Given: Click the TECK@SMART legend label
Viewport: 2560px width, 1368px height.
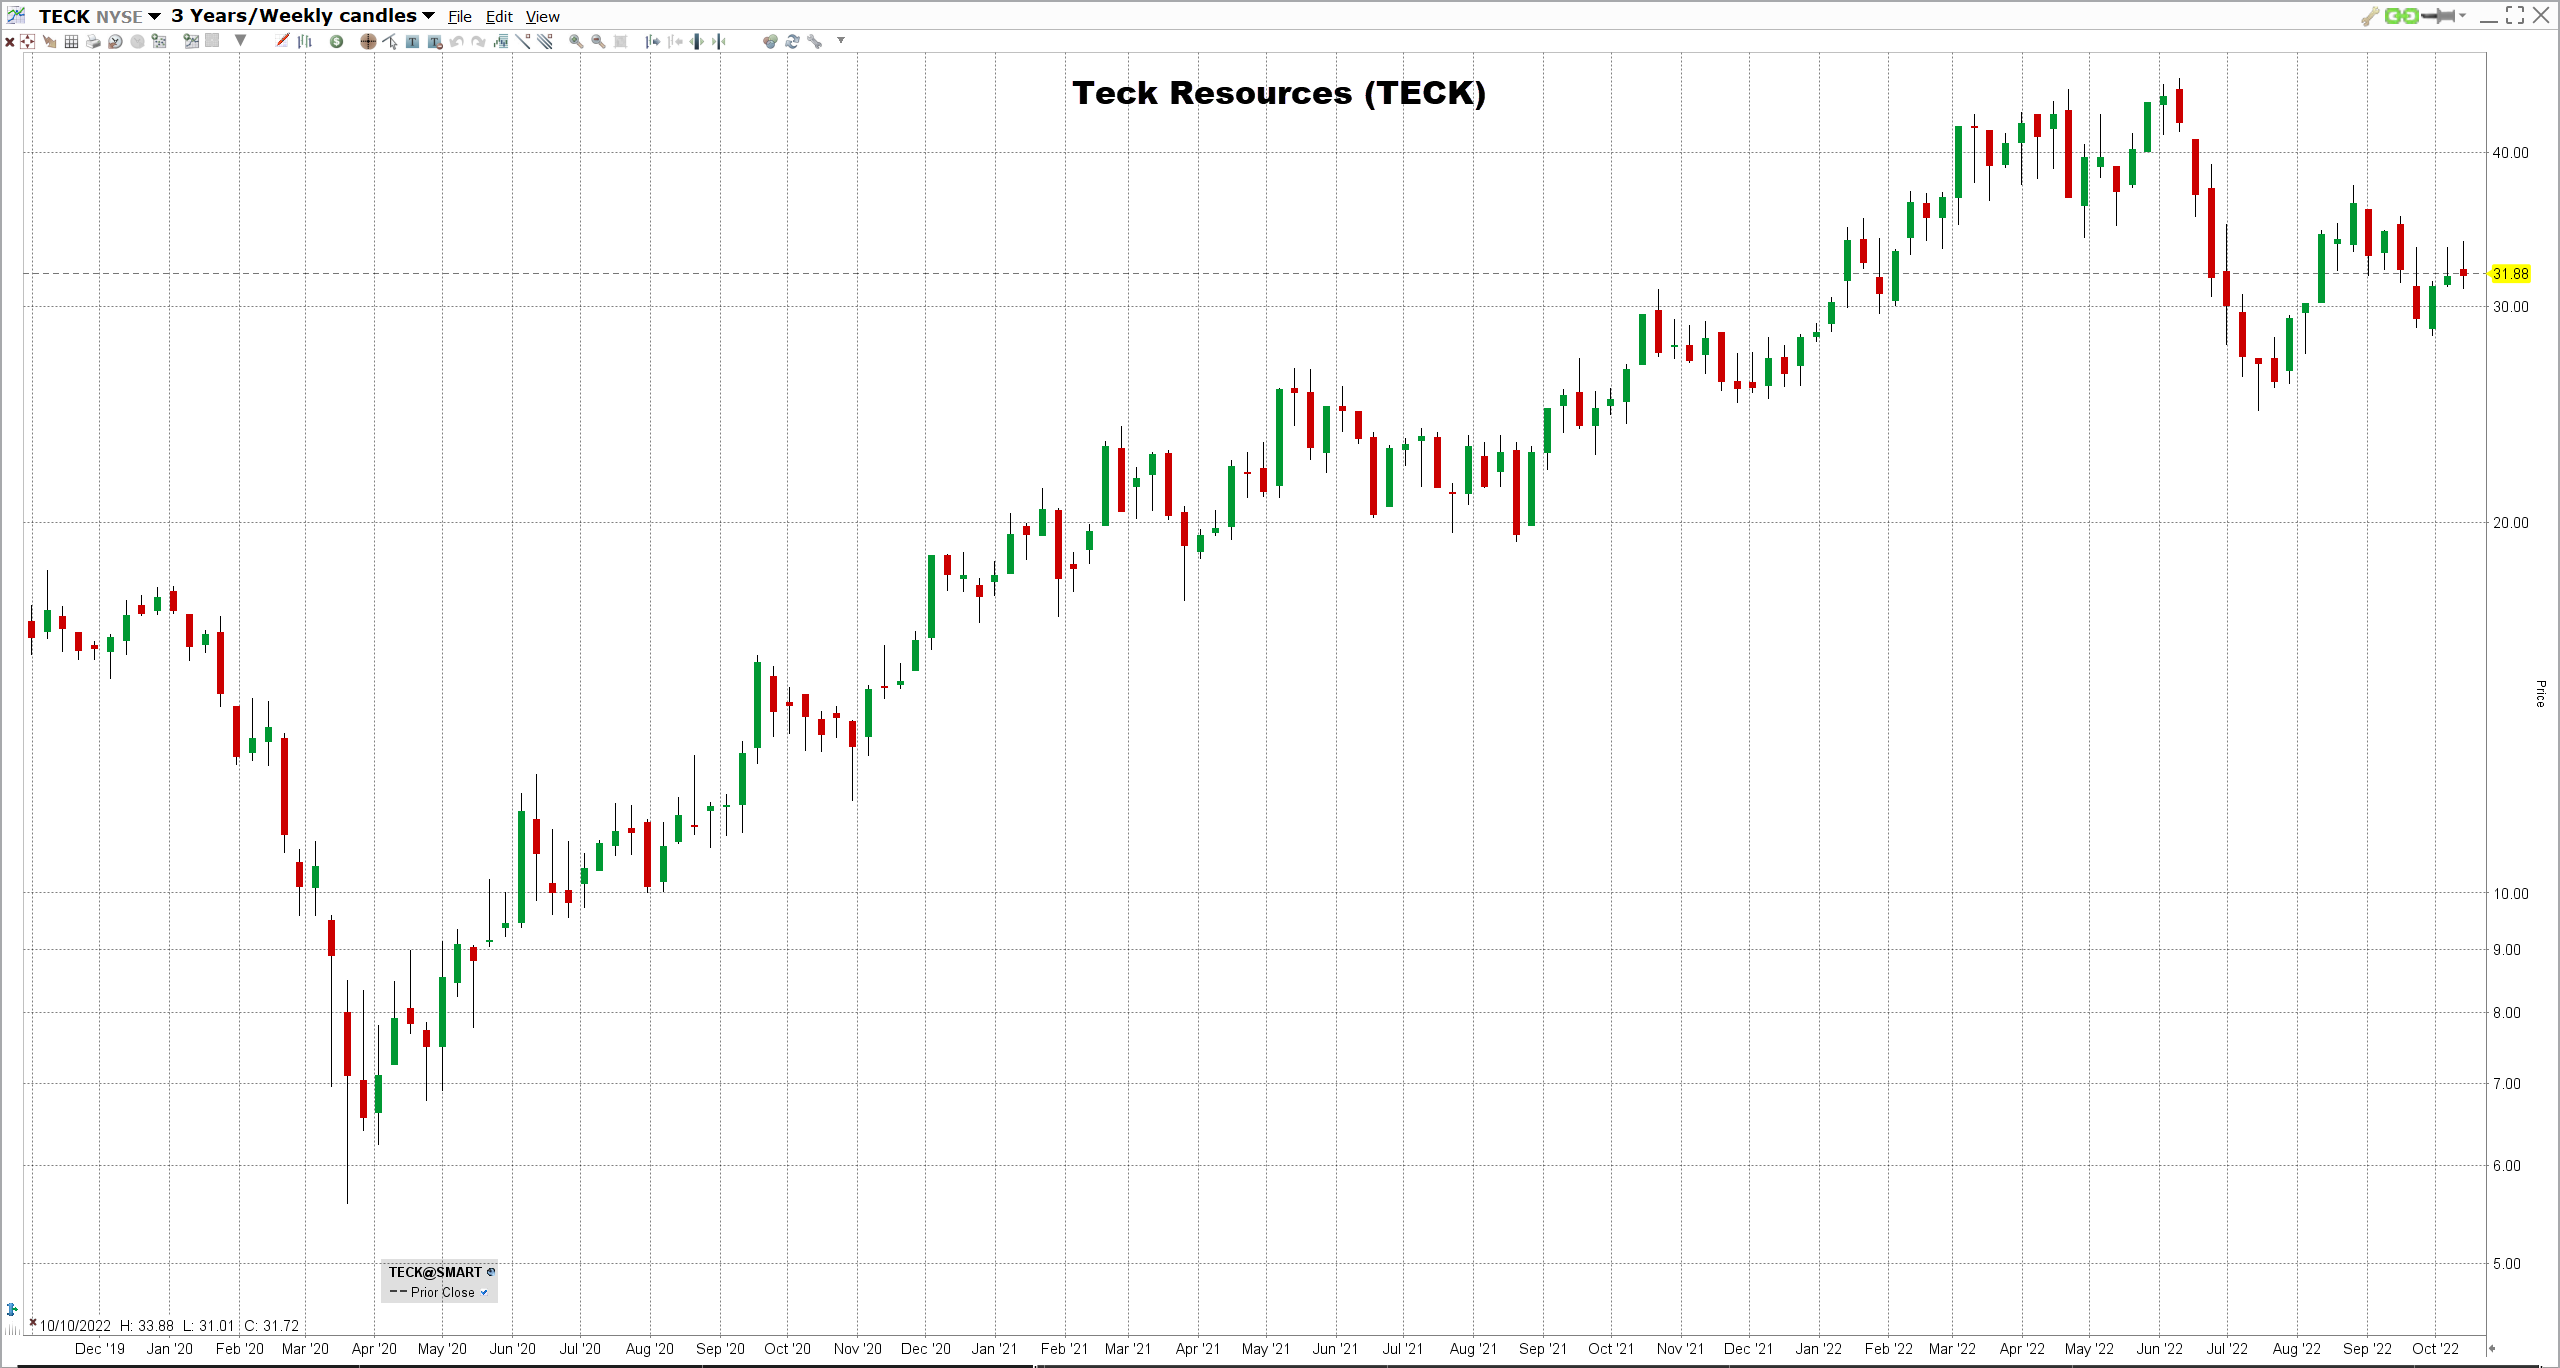Looking at the screenshot, I should tap(435, 1272).
